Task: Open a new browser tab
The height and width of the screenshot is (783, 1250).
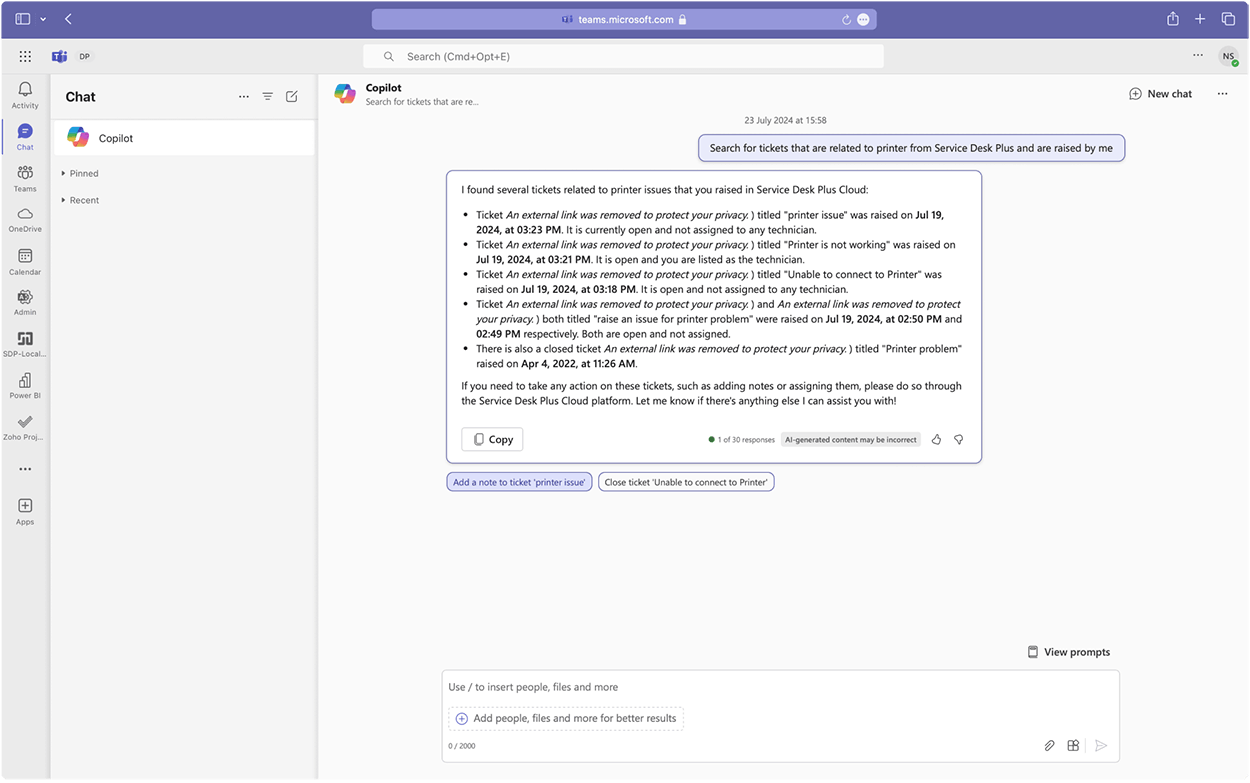Action: (x=1200, y=19)
